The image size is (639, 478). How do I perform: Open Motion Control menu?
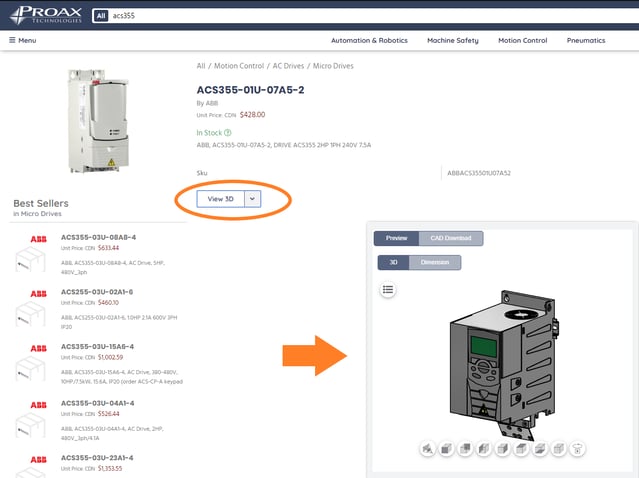click(522, 40)
